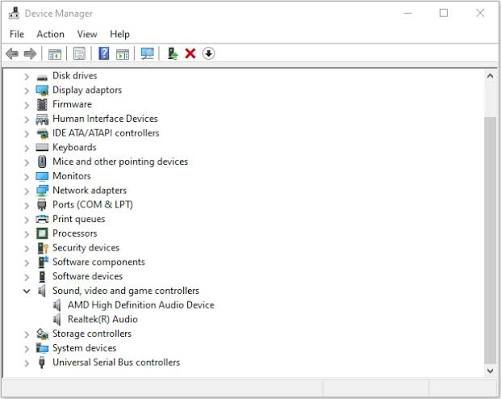
Task: Click the Back arrow toolbar icon
Action: [12, 53]
